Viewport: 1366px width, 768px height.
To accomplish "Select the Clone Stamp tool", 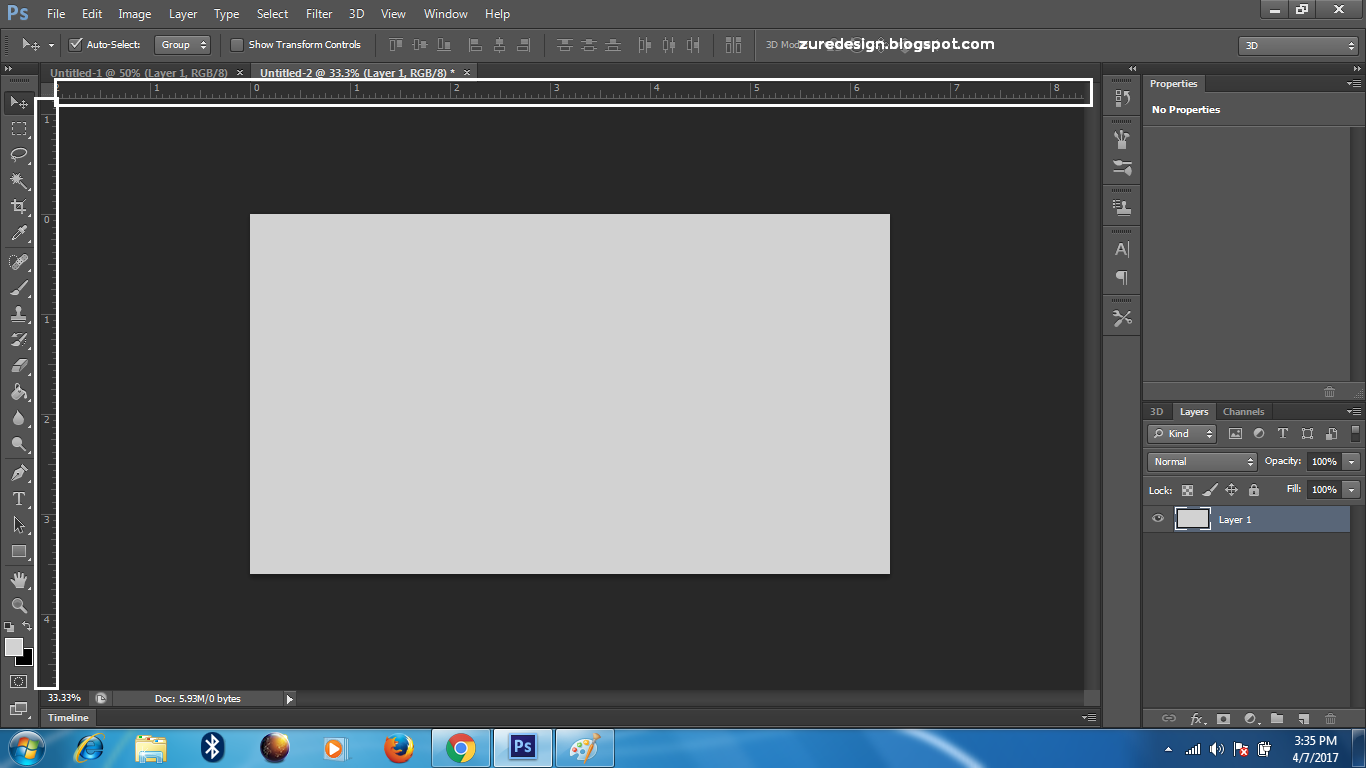I will point(18,314).
